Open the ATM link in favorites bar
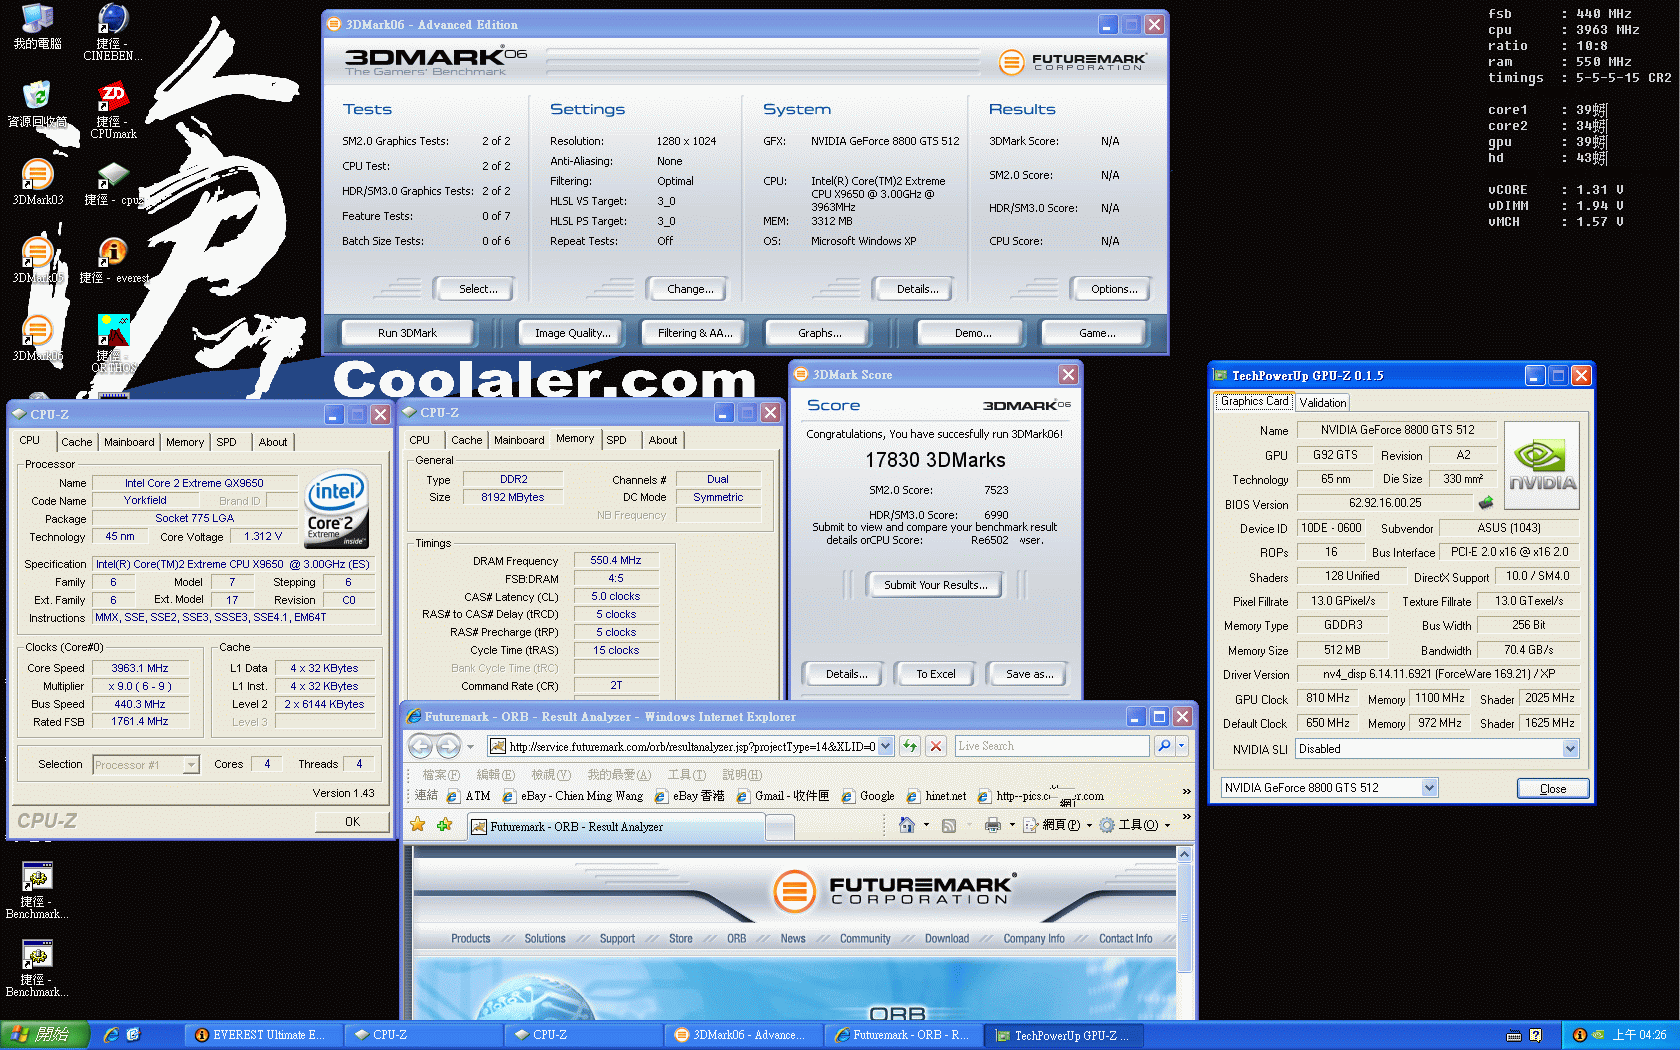The width and height of the screenshot is (1680, 1050). [469, 796]
